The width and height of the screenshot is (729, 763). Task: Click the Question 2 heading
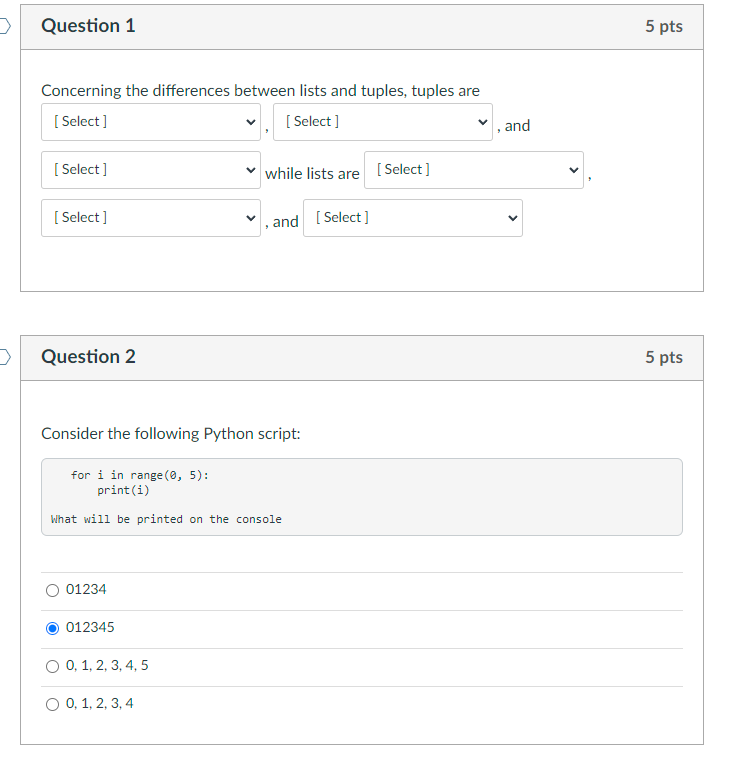(x=88, y=357)
